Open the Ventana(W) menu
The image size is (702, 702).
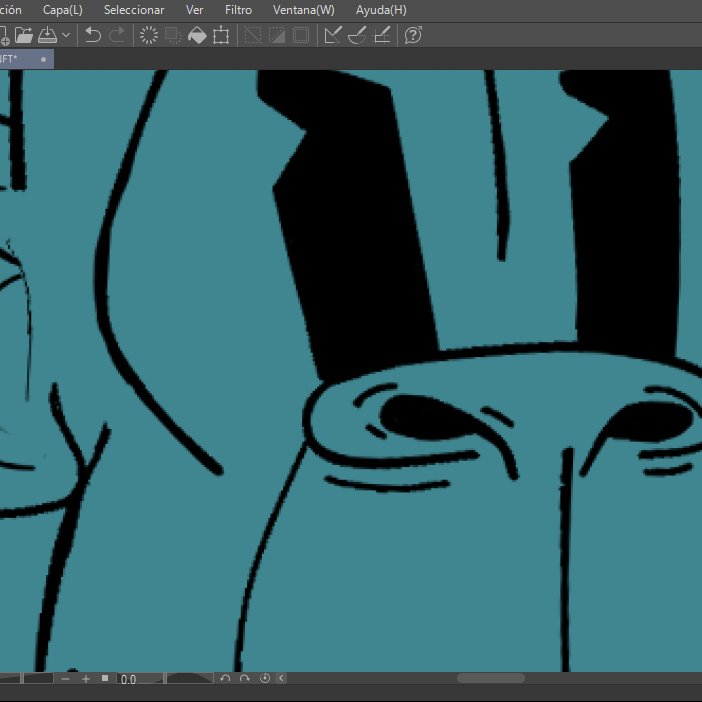click(x=304, y=10)
